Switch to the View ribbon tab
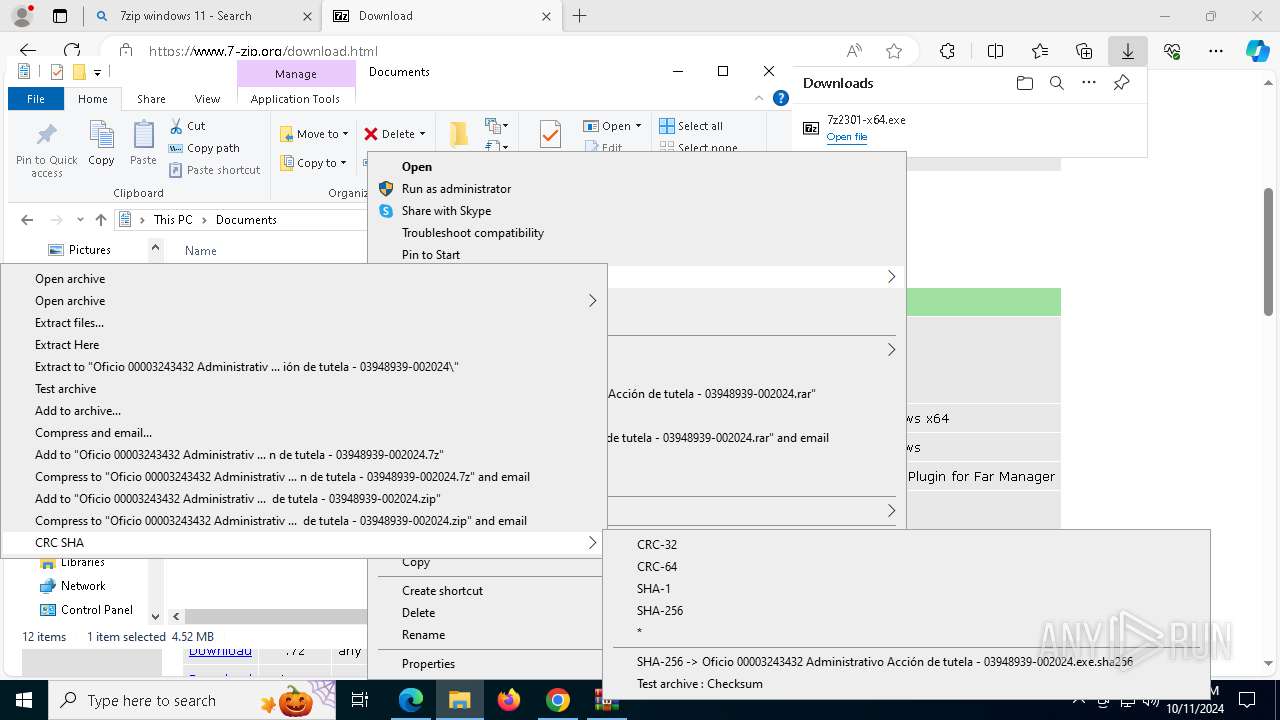The image size is (1280, 720). [207, 99]
